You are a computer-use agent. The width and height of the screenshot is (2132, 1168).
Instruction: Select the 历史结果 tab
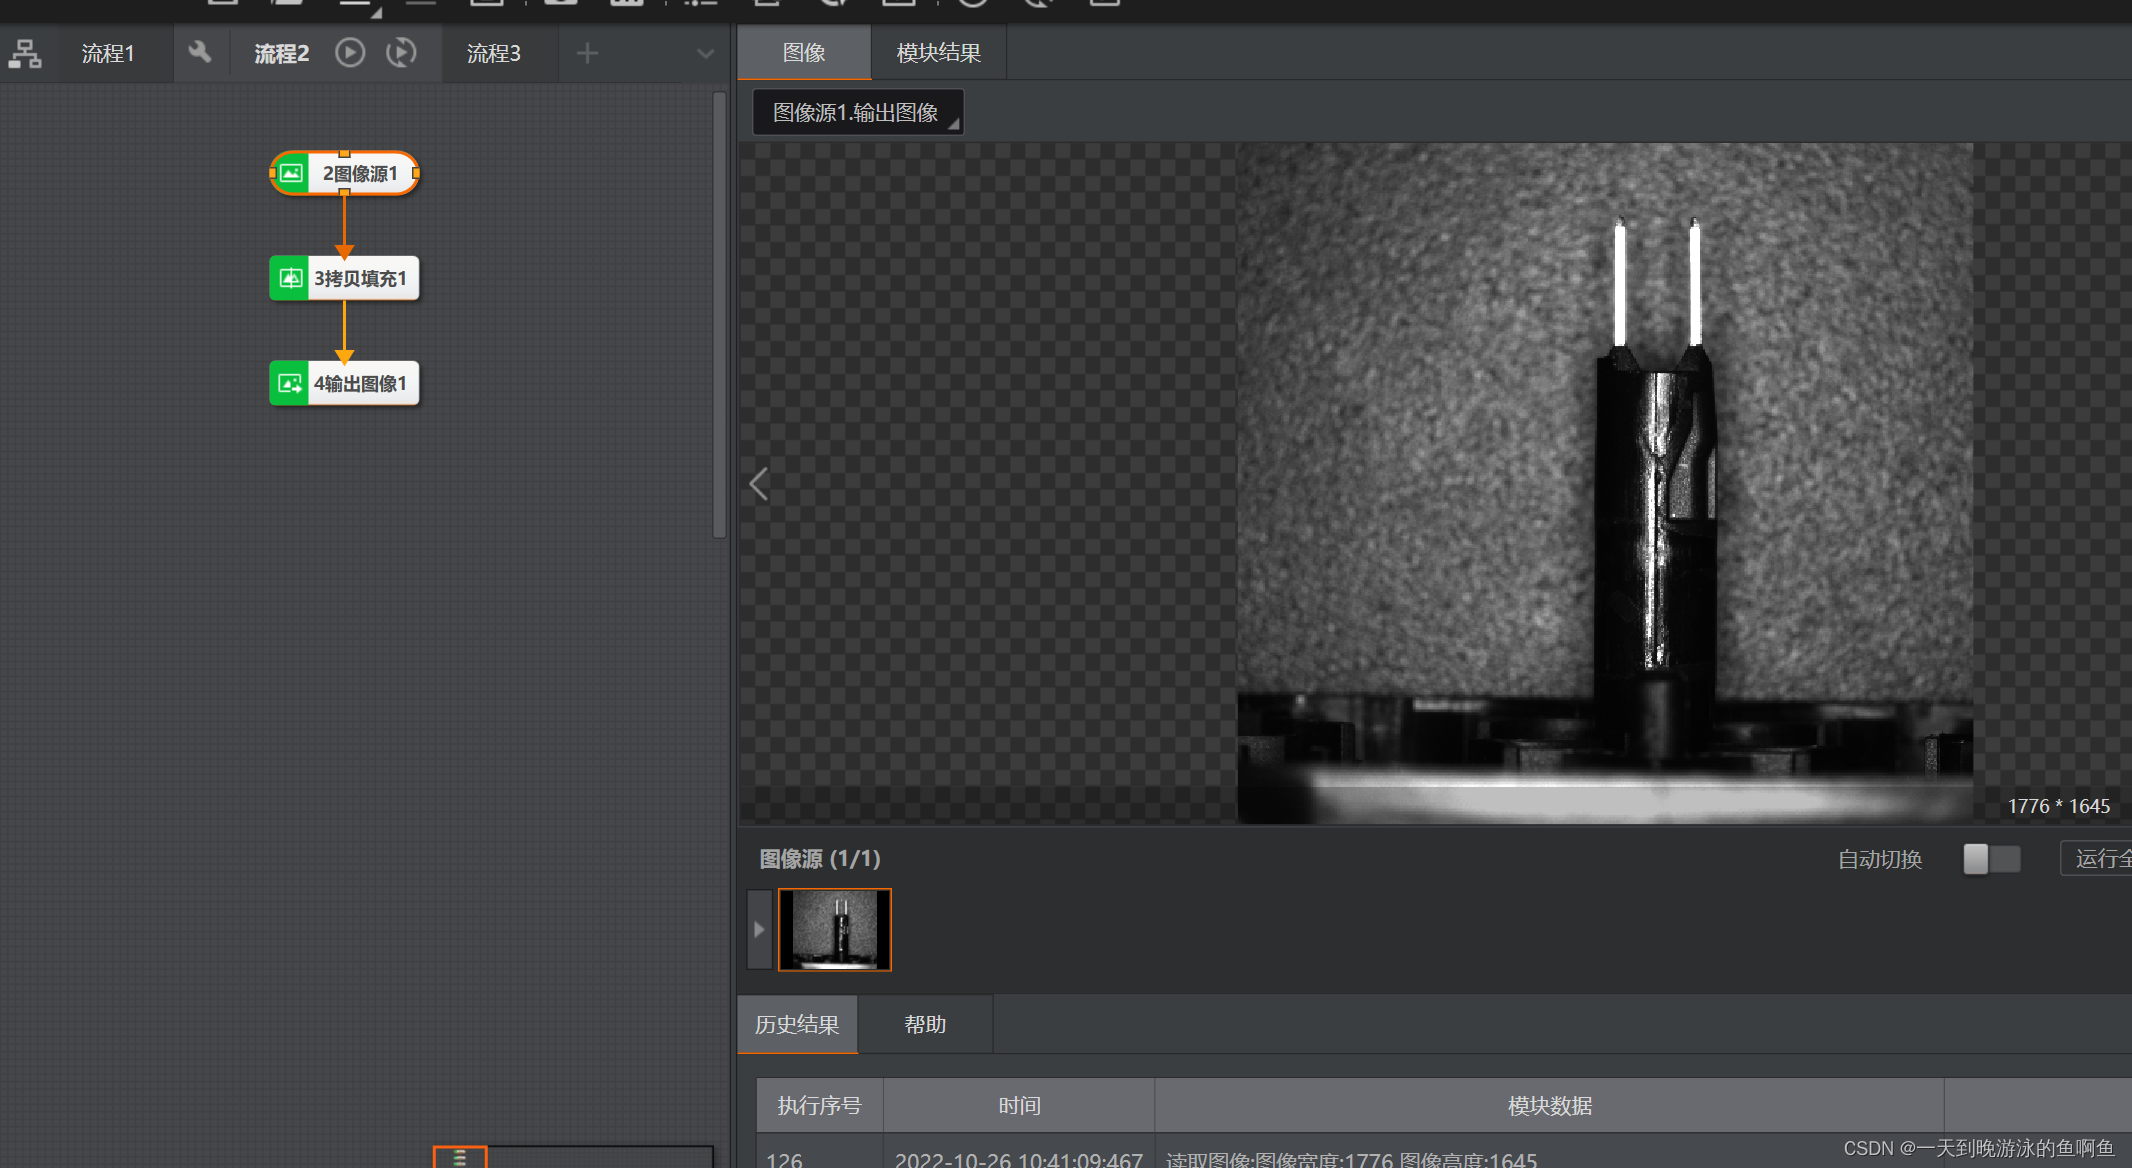[x=797, y=1024]
